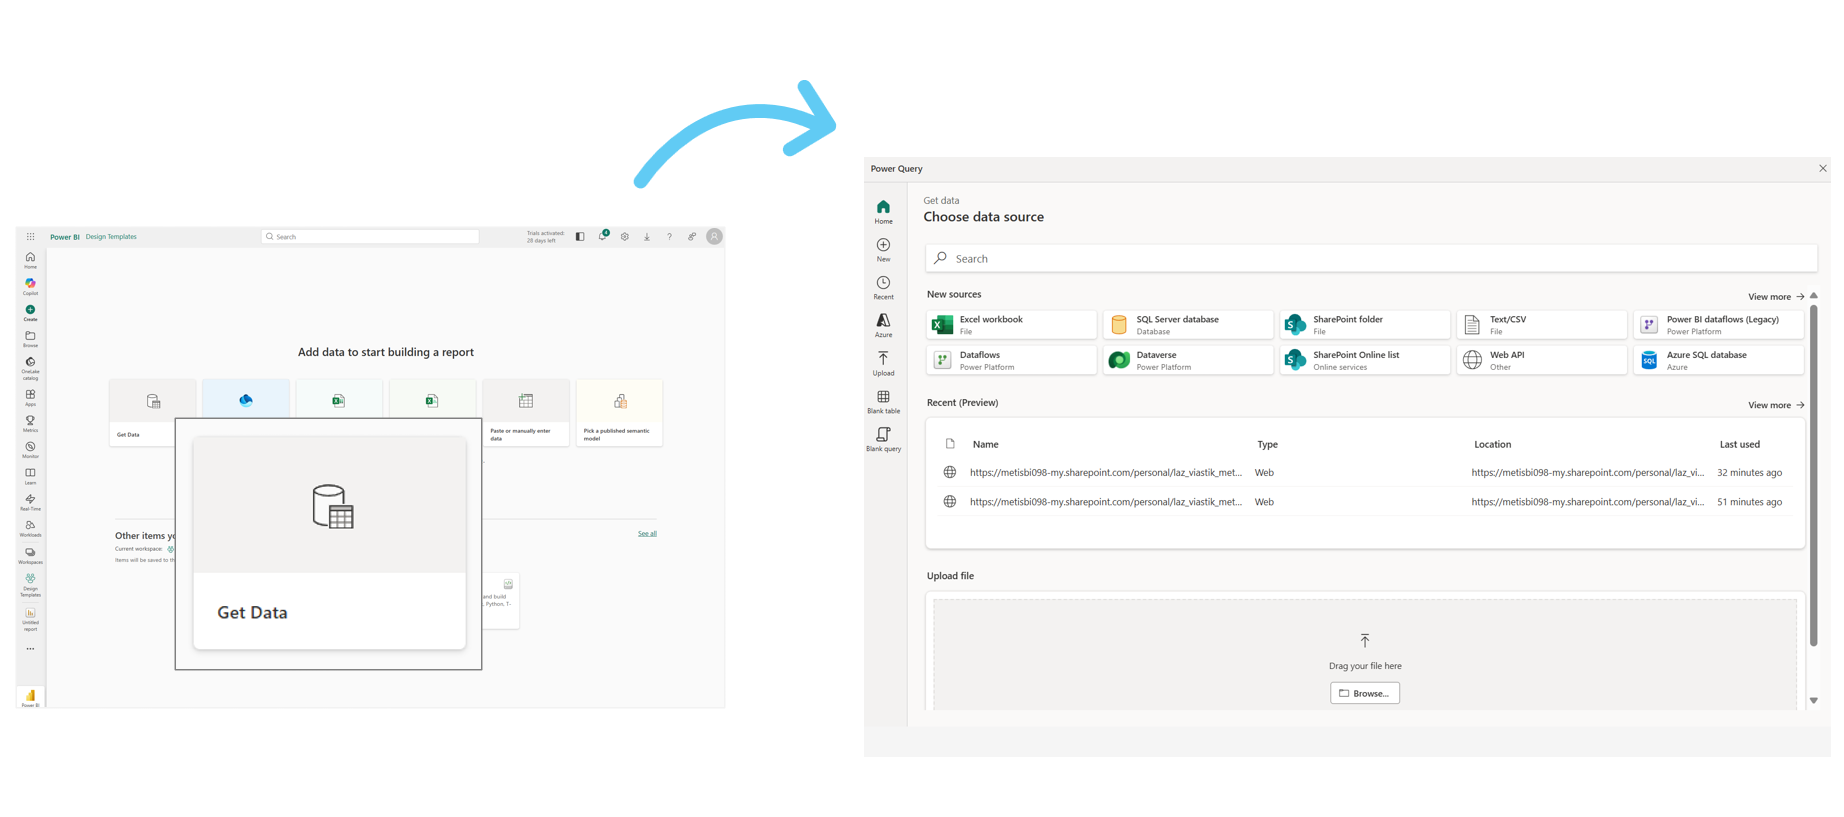Viewport: 1844px width, 817px height.
Task: Select recent Web source used 51 minutes ago
Action: [x=1365, y=502]
